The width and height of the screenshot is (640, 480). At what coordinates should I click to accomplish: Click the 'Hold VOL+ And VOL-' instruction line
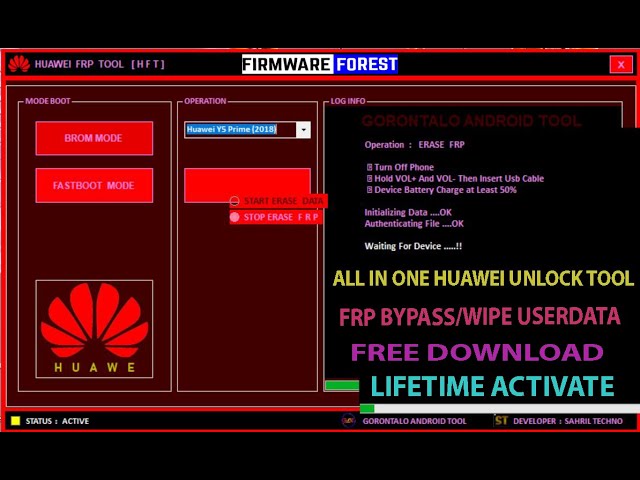click(455, 178)
